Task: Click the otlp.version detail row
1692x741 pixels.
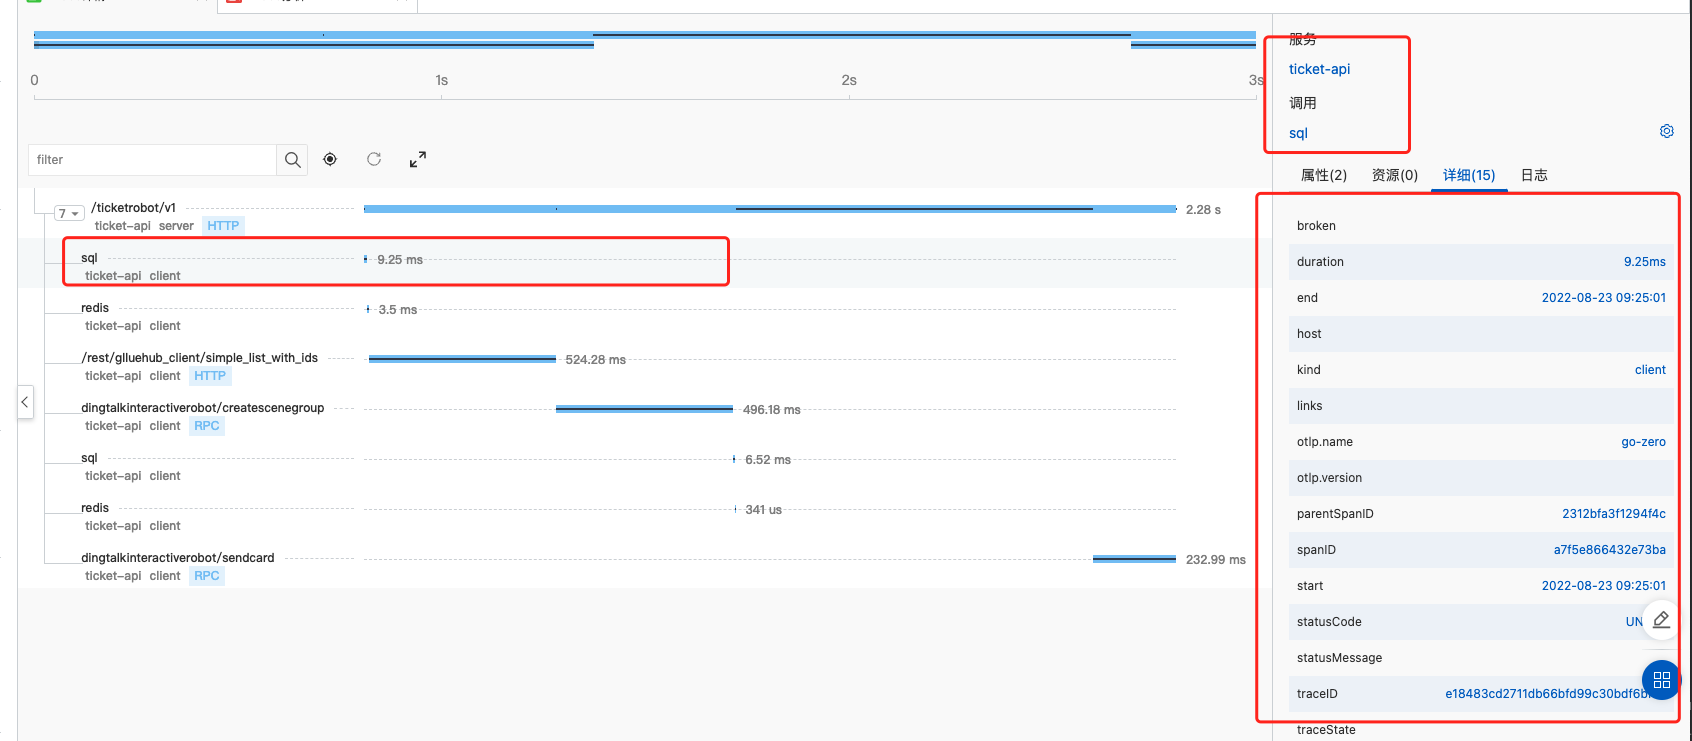Action: click(x=1481, y=478)
